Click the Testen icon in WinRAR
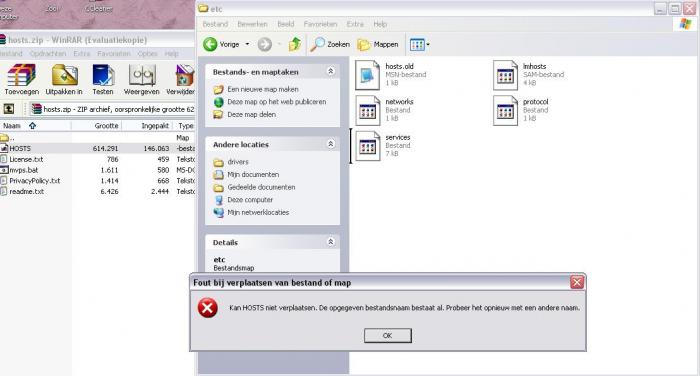This screenshot has height=376, width=700. [x=103, y=79]
